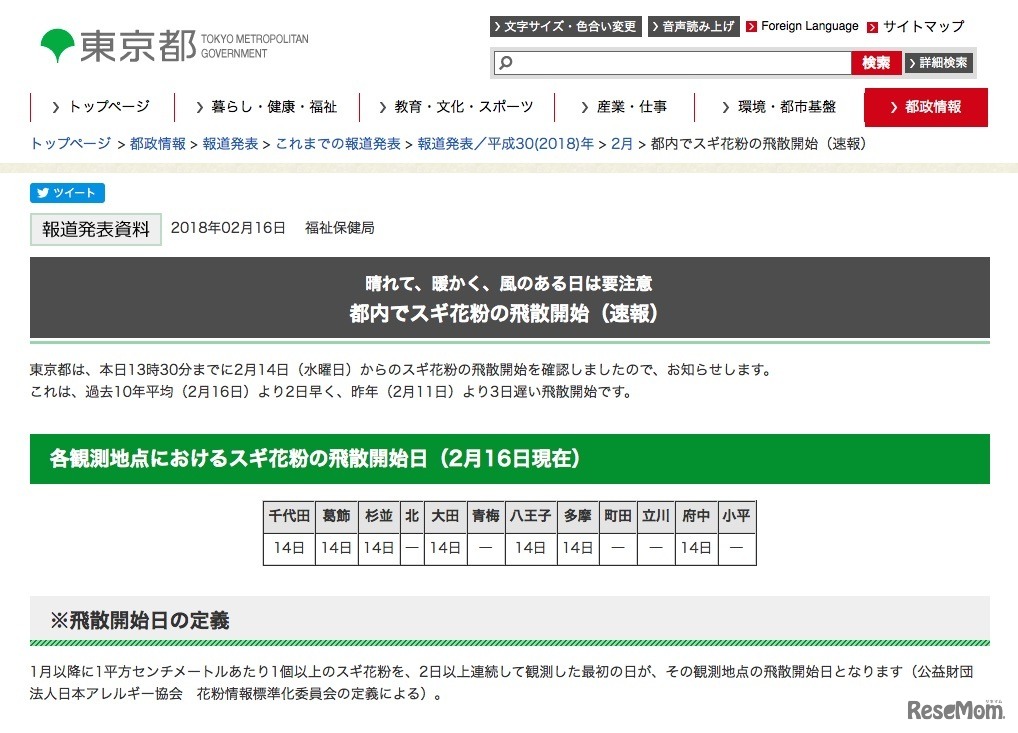Select the 暮らし・健康・福祉 menu item
This screenshot has width=1018, height=733.
[269, 106]
